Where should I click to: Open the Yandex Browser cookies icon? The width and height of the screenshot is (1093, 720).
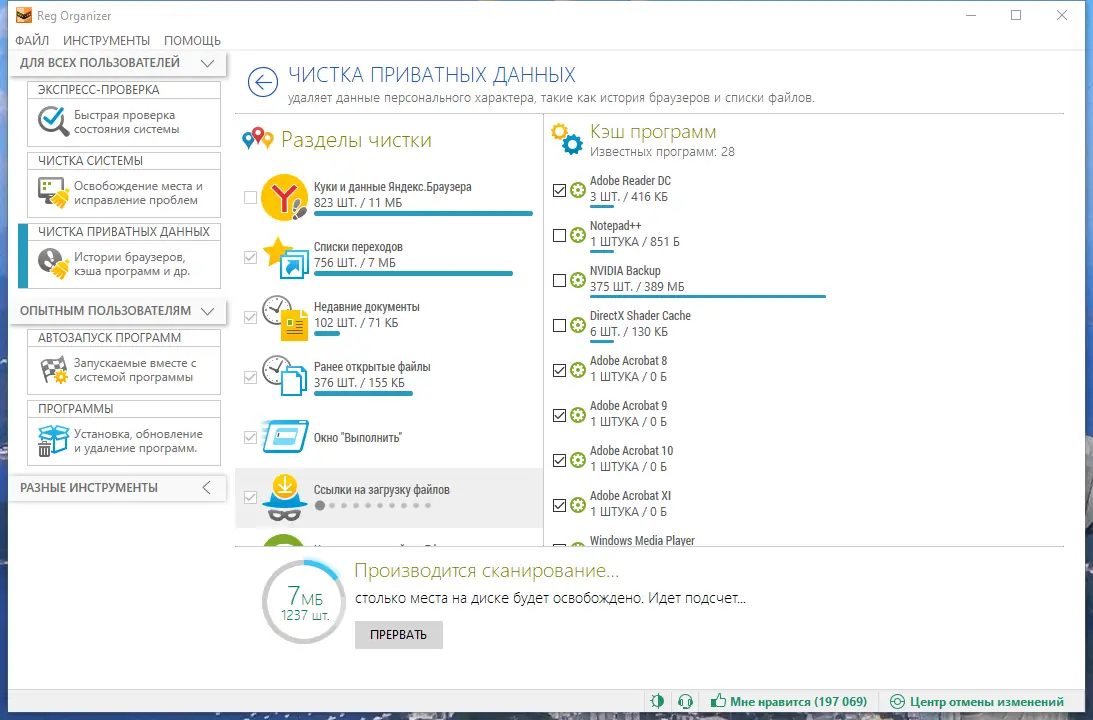pos(284,198)
